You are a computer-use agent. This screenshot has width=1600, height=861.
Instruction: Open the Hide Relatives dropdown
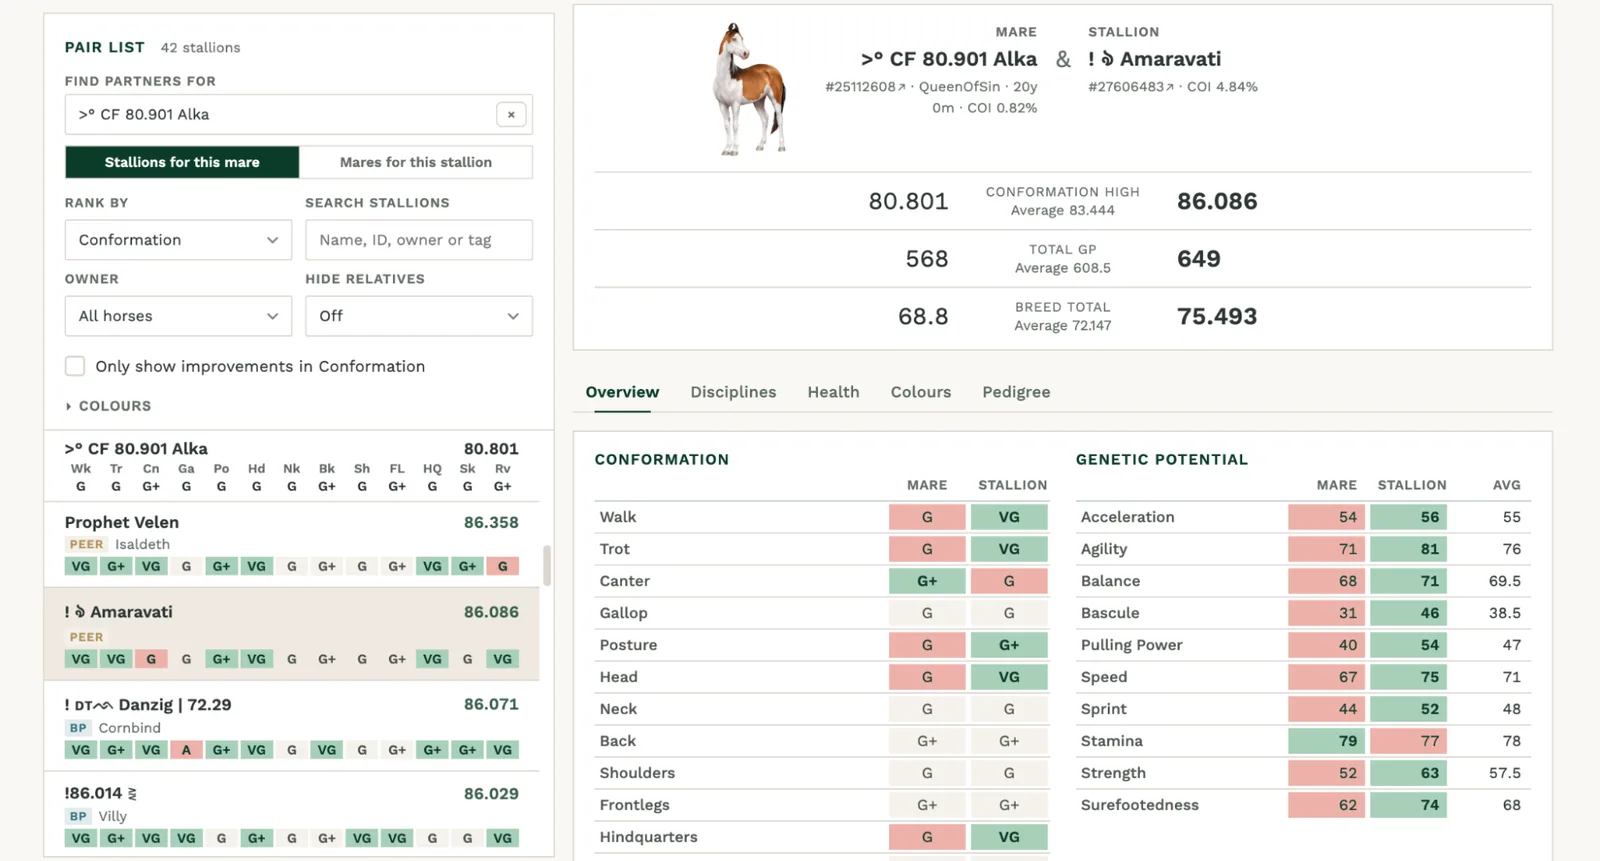coord(419,316)
